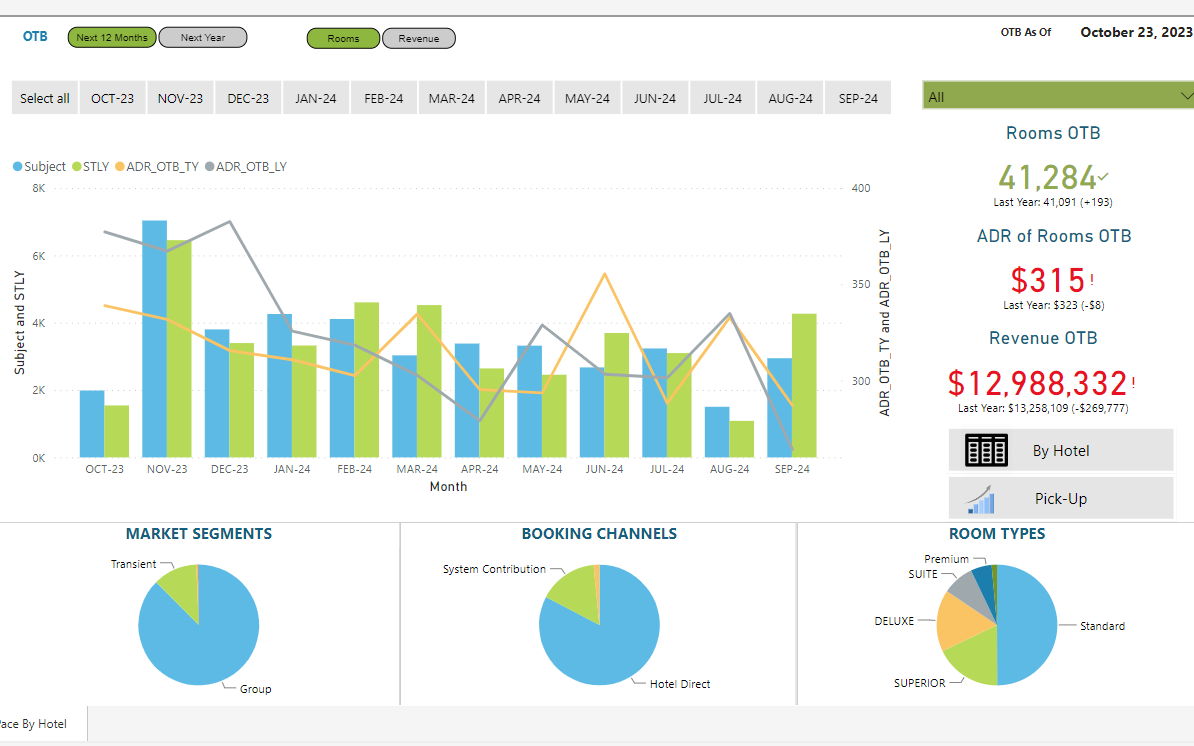The height and width of the screenshot is (746, 1194).
Task: Filter by FEB-24 month
Action: (x=384, y=98)
